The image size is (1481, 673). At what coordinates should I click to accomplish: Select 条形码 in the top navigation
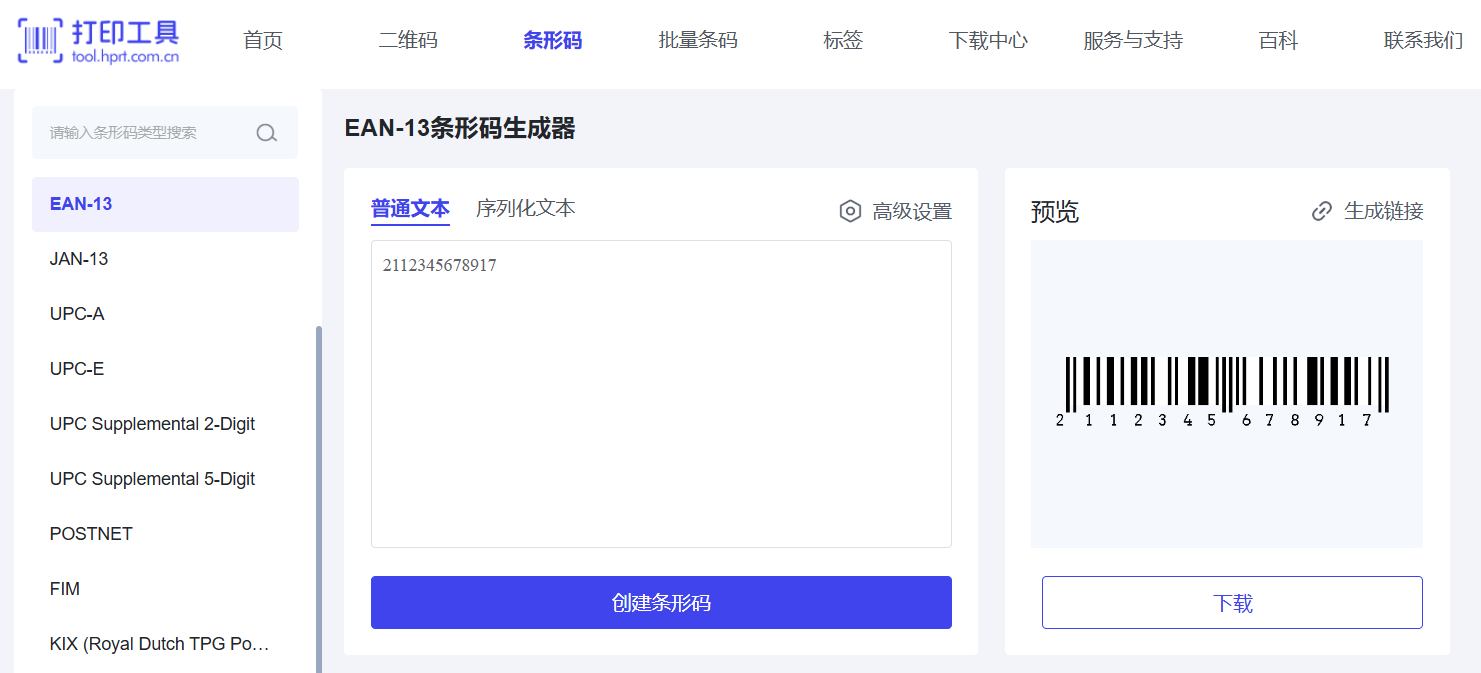point(552,40)
